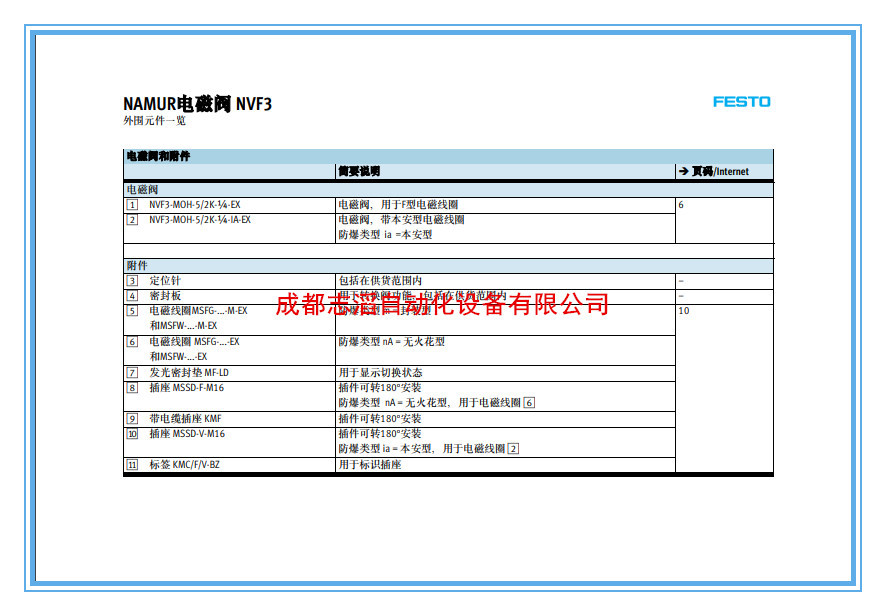Click boxed number 4 beside 密封板
886x616 pixels.
132,296
